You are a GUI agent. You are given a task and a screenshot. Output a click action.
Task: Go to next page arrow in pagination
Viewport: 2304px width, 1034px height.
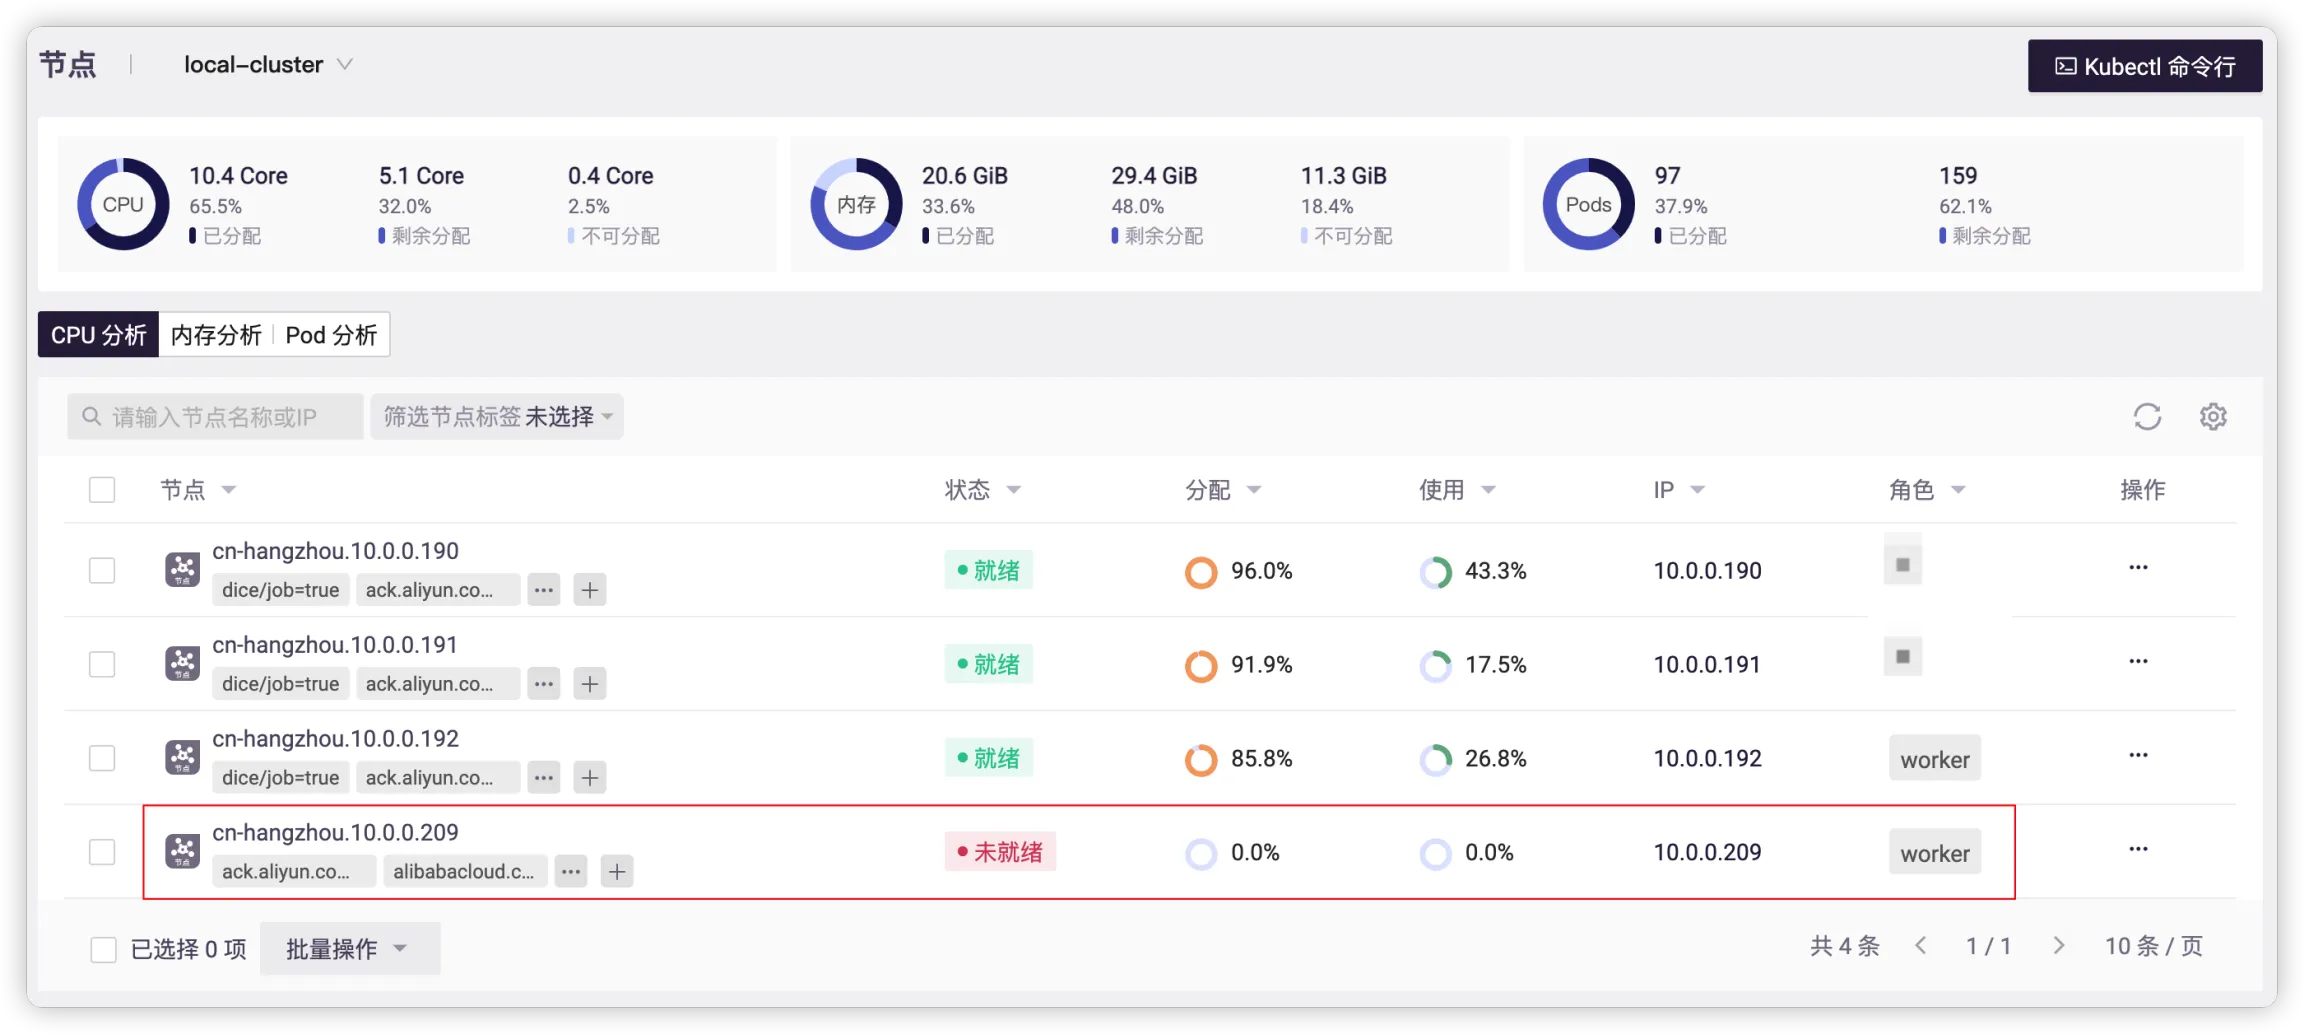pyautogui.click(x=2058, y=946)
